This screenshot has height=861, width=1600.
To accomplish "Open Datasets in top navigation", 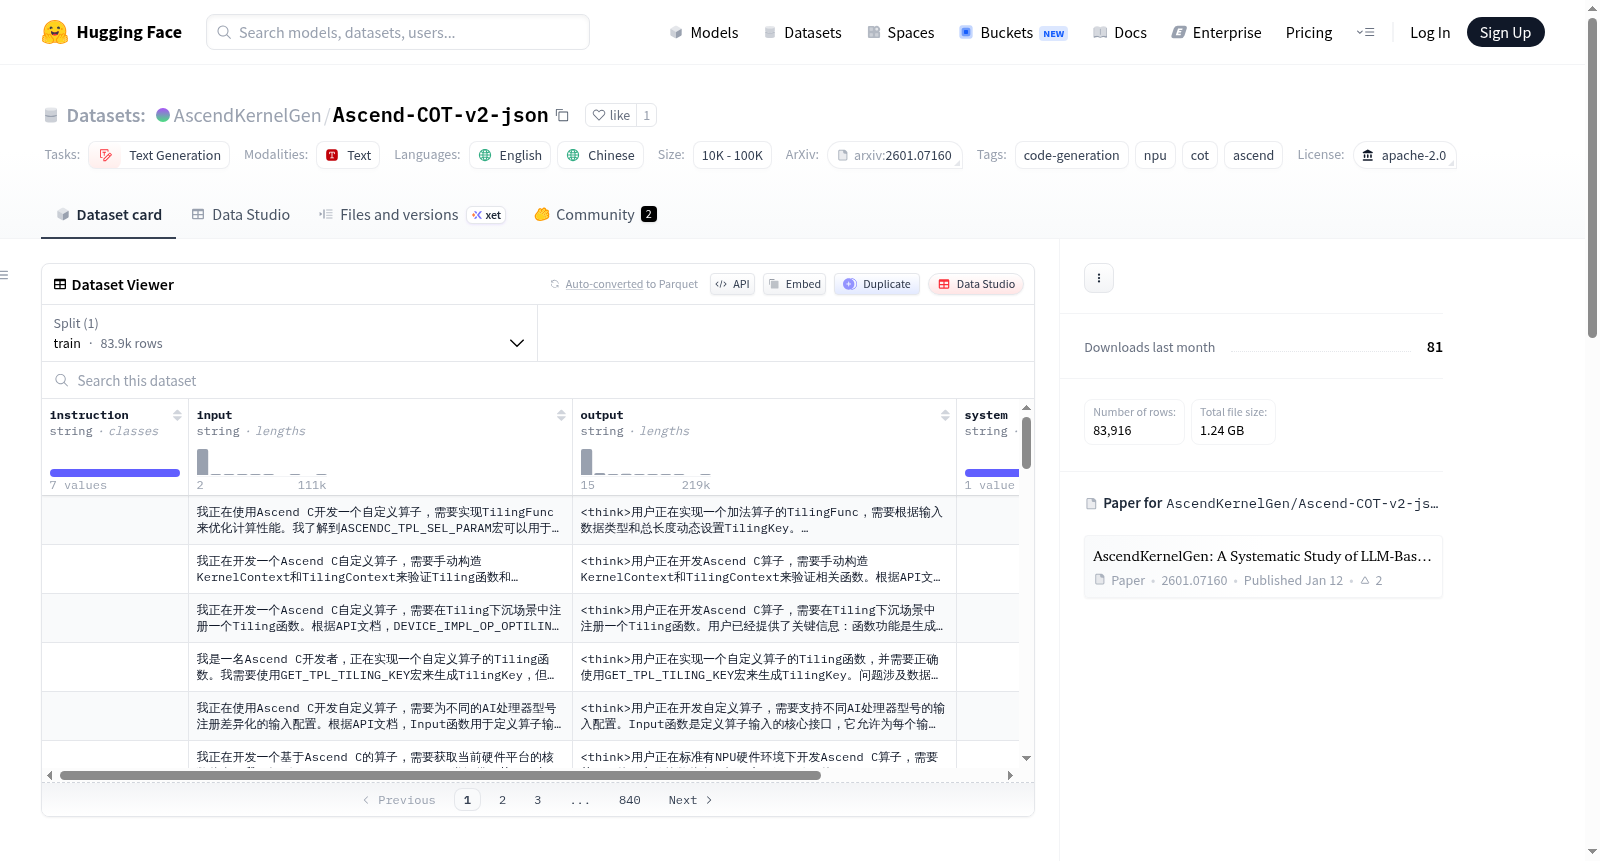I will (x=803, y=32).
